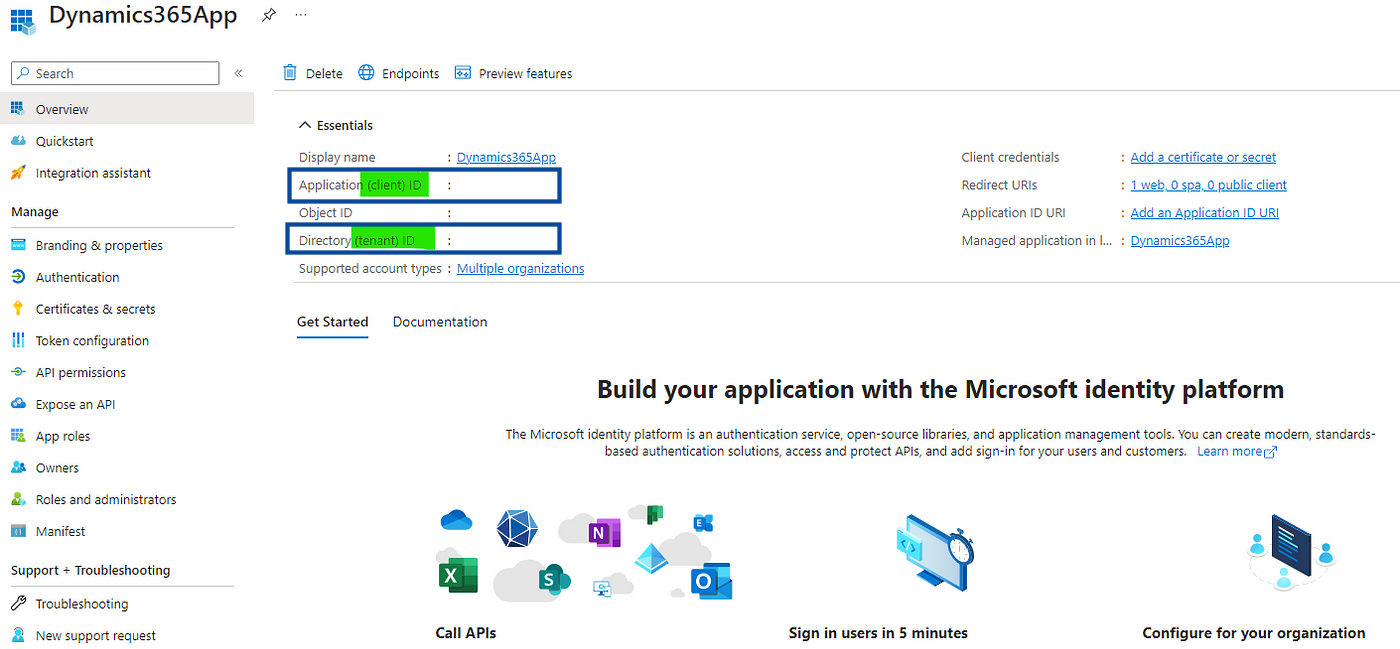Click the Learn more link
Viewport: 1400px width, 649px height.
click(1237, 451)
